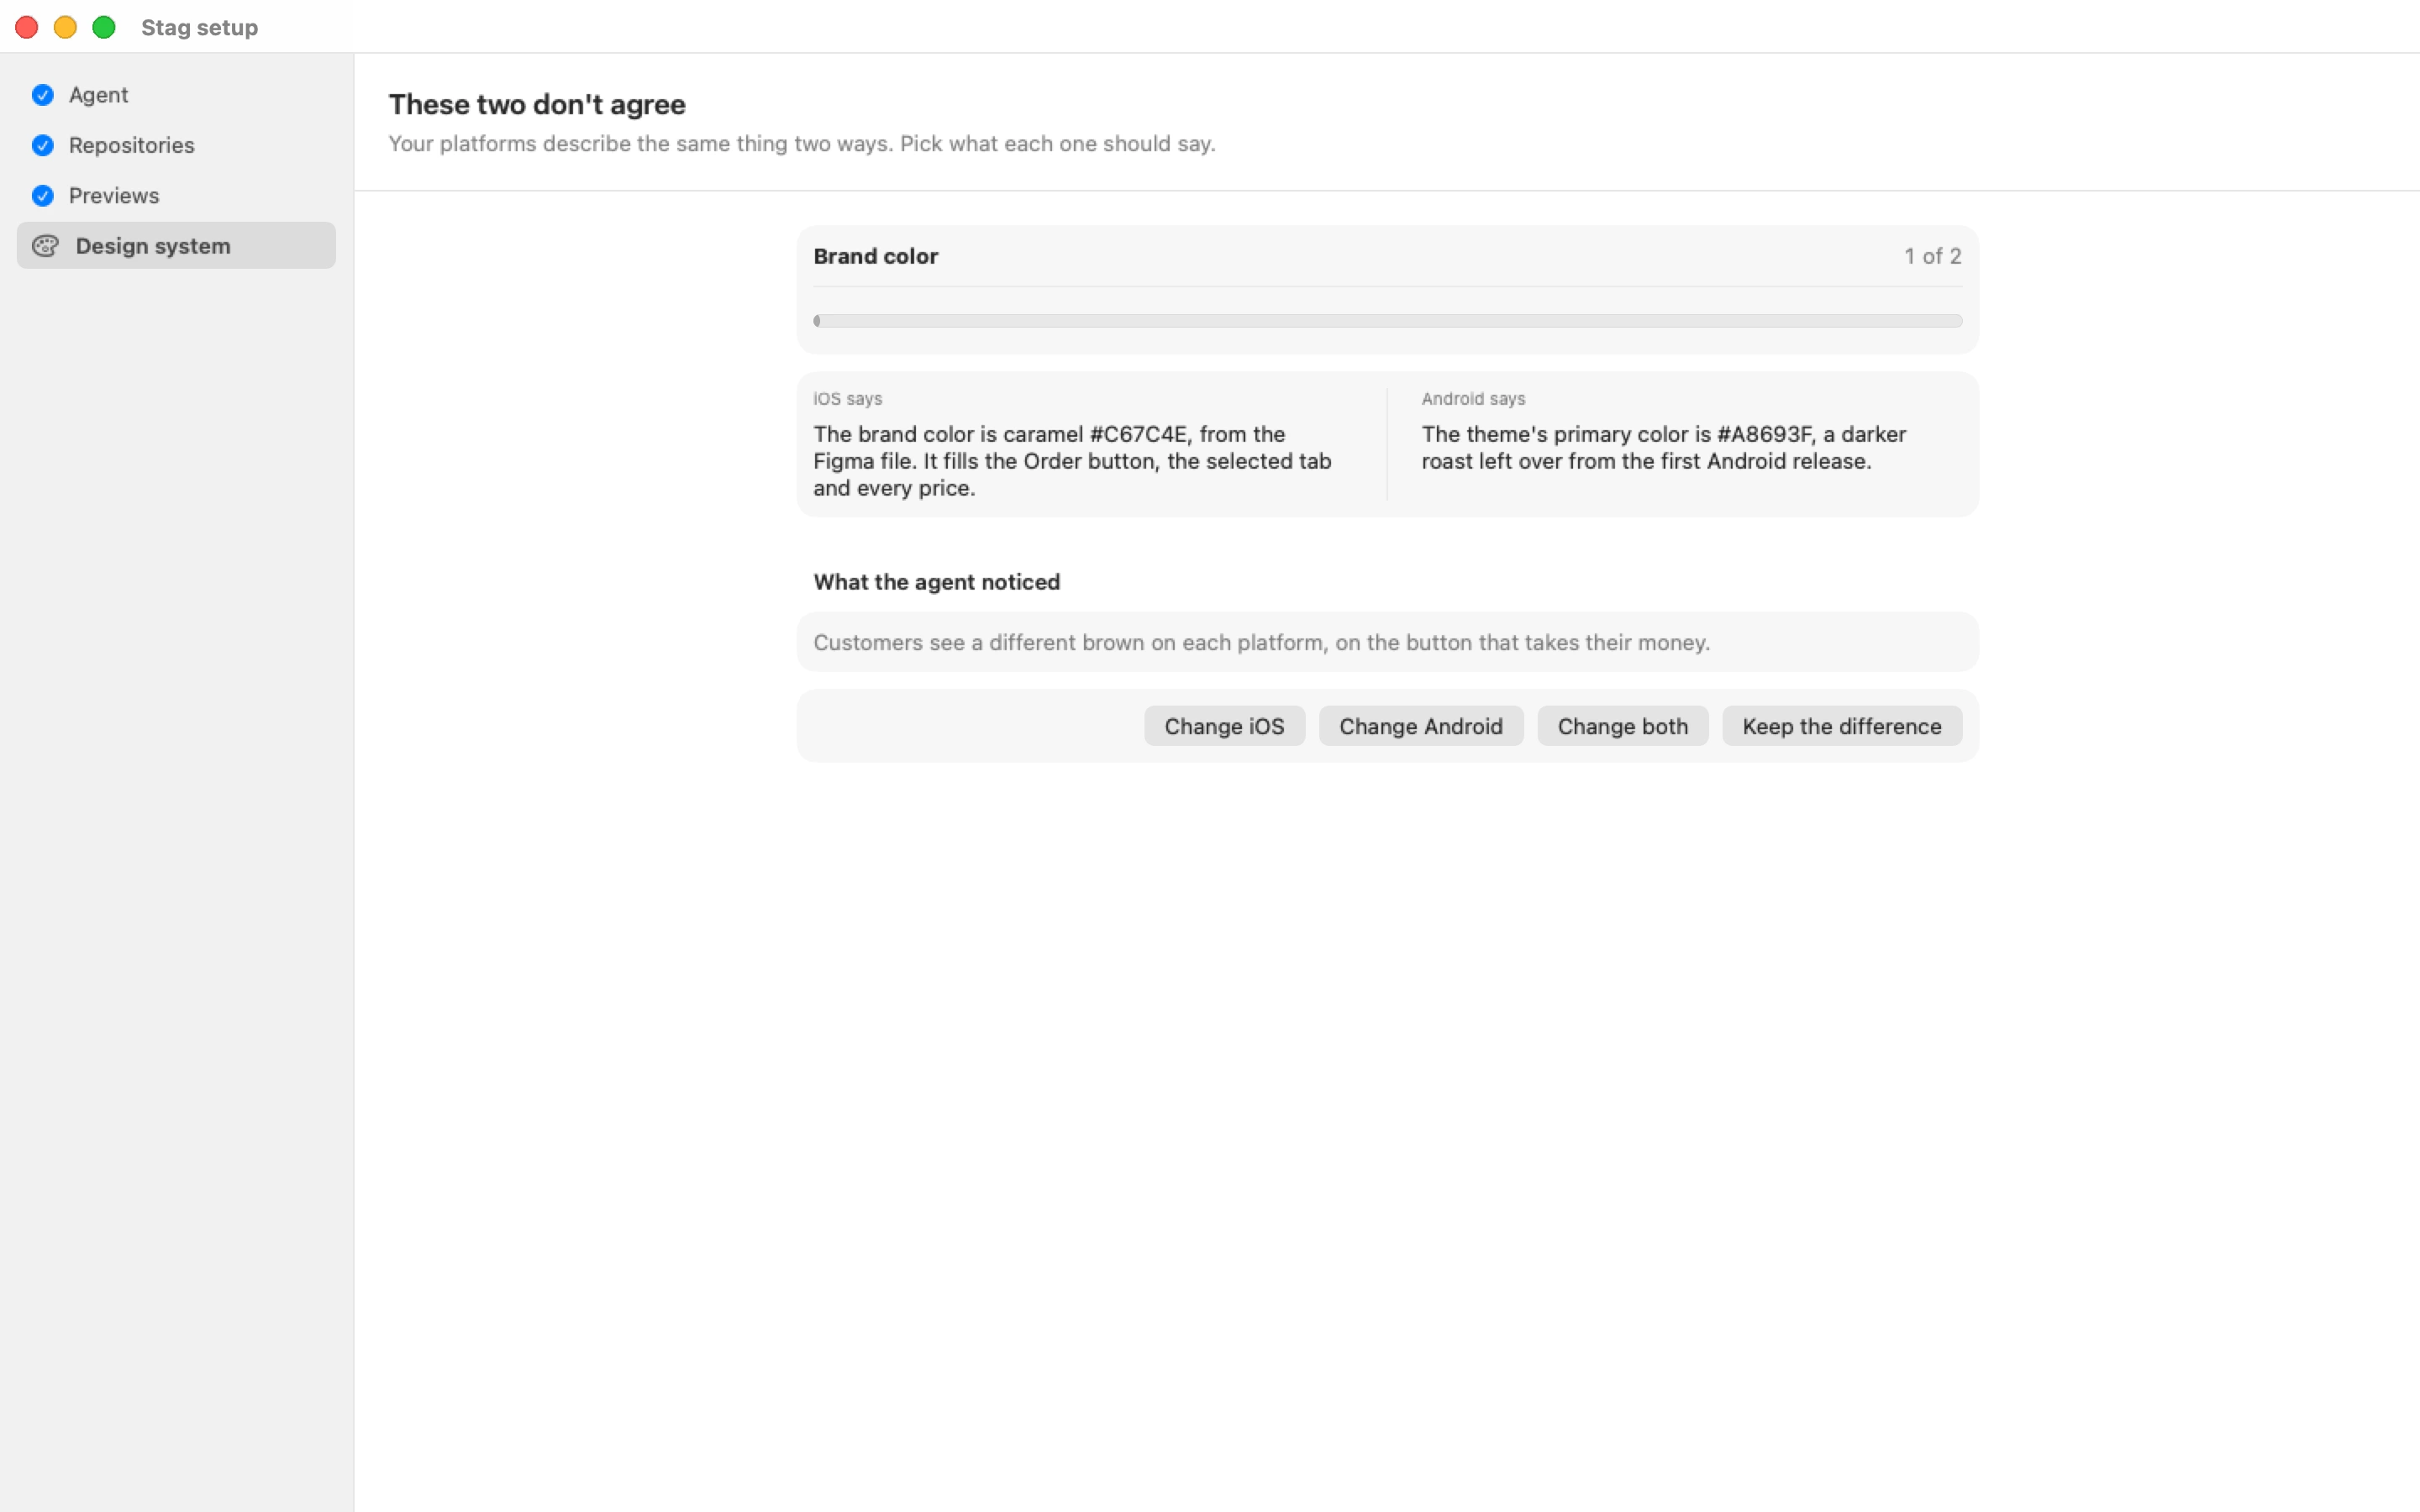This screenshot has width=2420, height=1512.
Task: Click the iOS caramel #C67C4E description
Action: pyautogui.click(x=1072, y=461)
